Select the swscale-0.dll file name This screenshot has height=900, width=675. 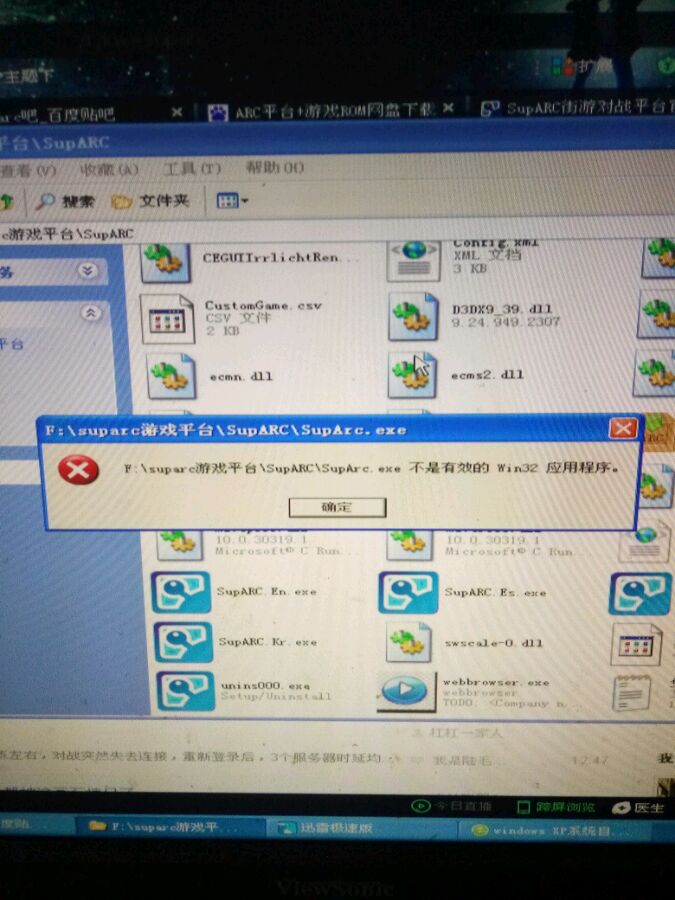tap(493, 643)
